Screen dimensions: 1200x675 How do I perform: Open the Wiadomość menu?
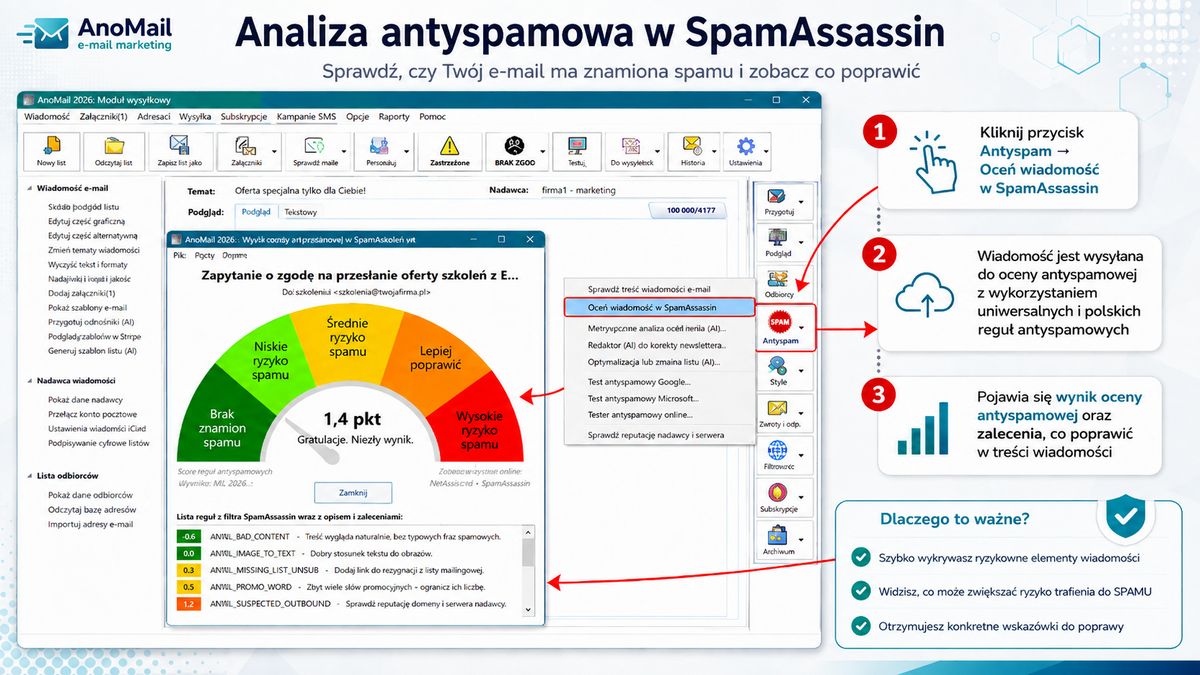tap(46, 117)
